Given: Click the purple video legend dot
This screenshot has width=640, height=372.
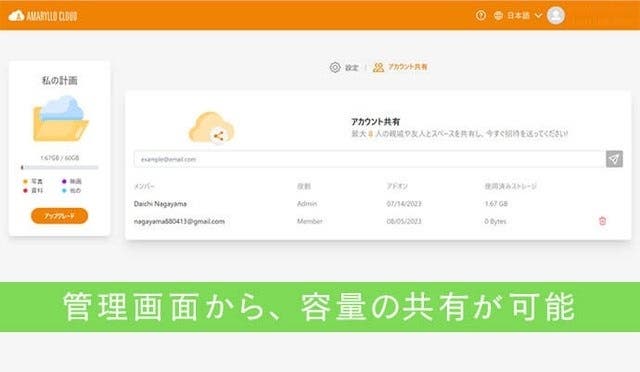Looking at the screenshot, I should pyautogui.click(x=64, y=181).
